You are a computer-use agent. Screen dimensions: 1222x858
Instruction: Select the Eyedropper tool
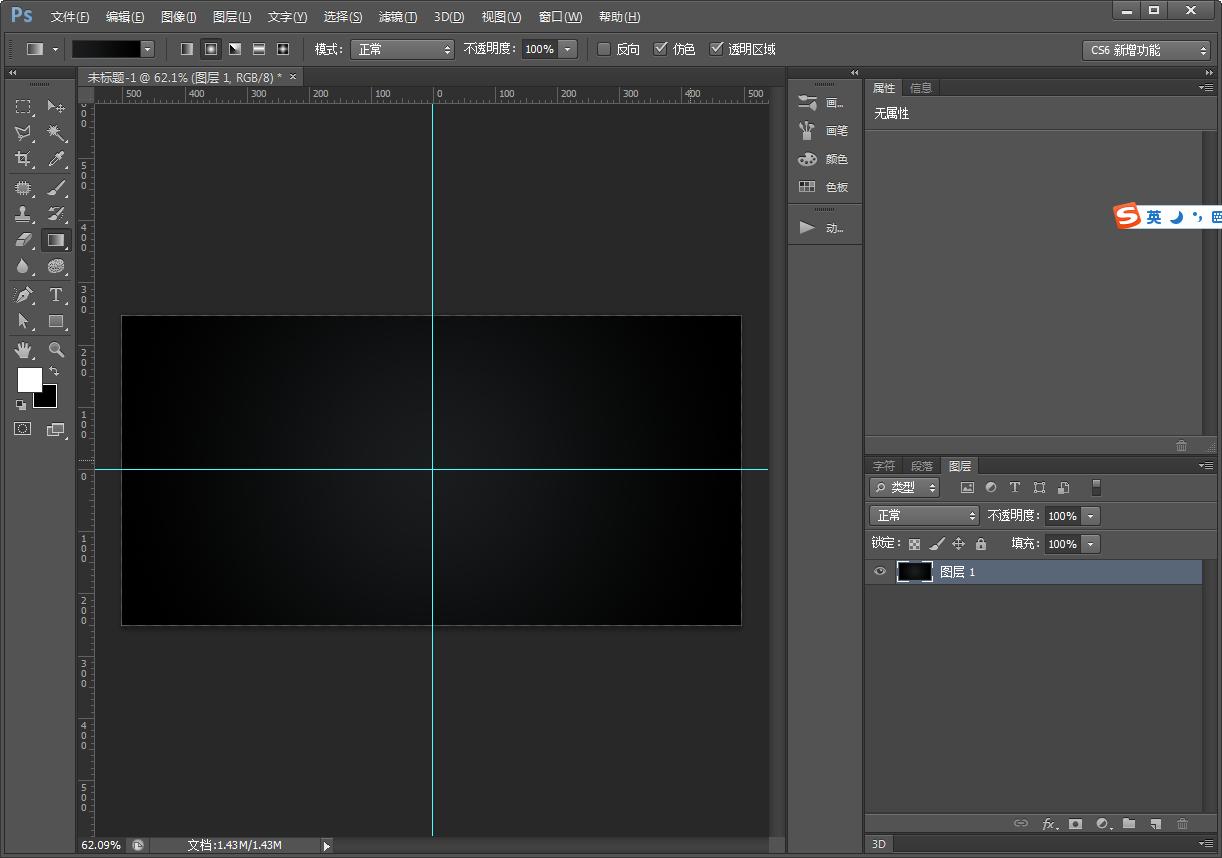click(56, 159)
